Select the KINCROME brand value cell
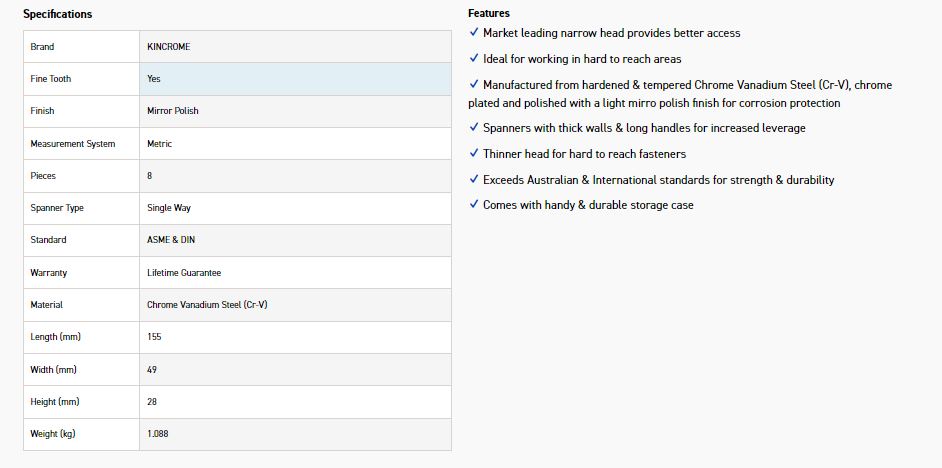 click(x=168, y=47)
